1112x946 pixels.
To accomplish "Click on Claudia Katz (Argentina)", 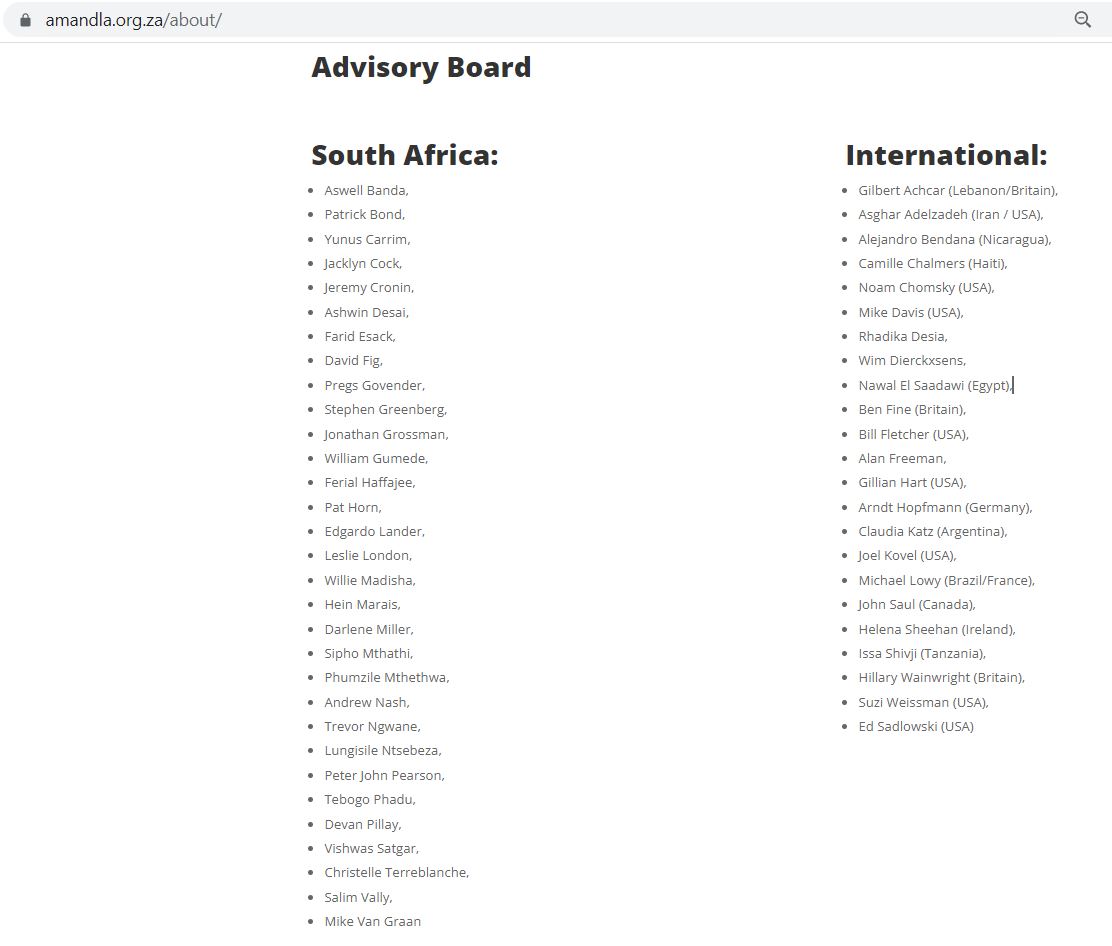I will 933,531.
